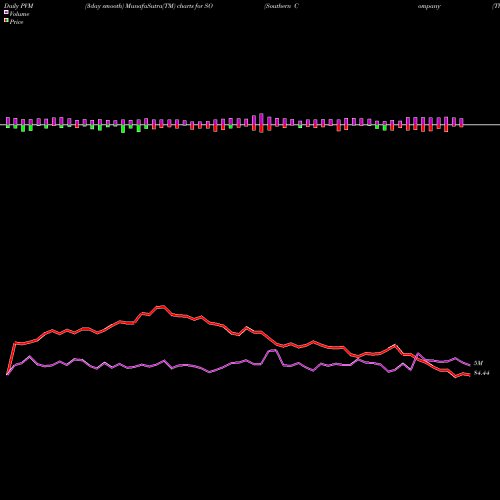Click the Price legend color swatch
The height and width of the screenshot is (500, 500).
[6, 21]
